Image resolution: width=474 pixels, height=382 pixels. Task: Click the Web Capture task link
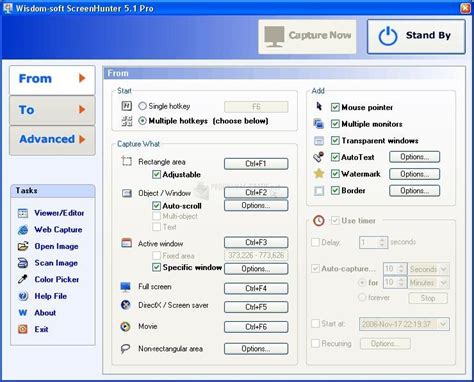coord(58,230)
